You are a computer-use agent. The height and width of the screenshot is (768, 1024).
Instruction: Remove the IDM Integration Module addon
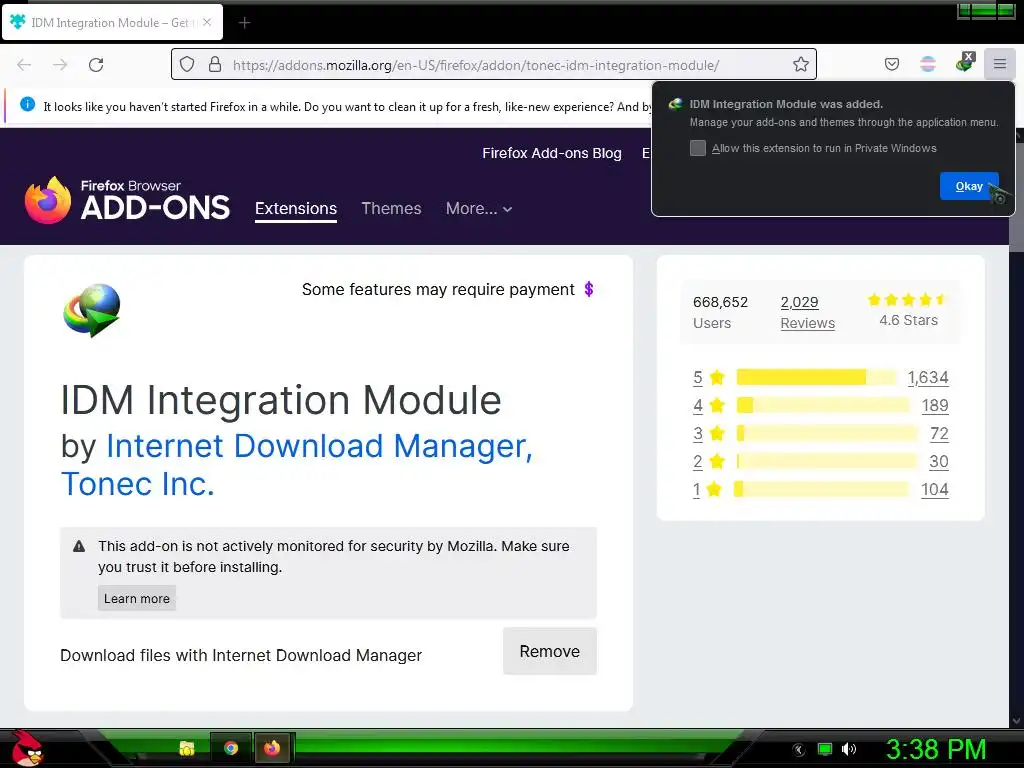tap(550, 651)
